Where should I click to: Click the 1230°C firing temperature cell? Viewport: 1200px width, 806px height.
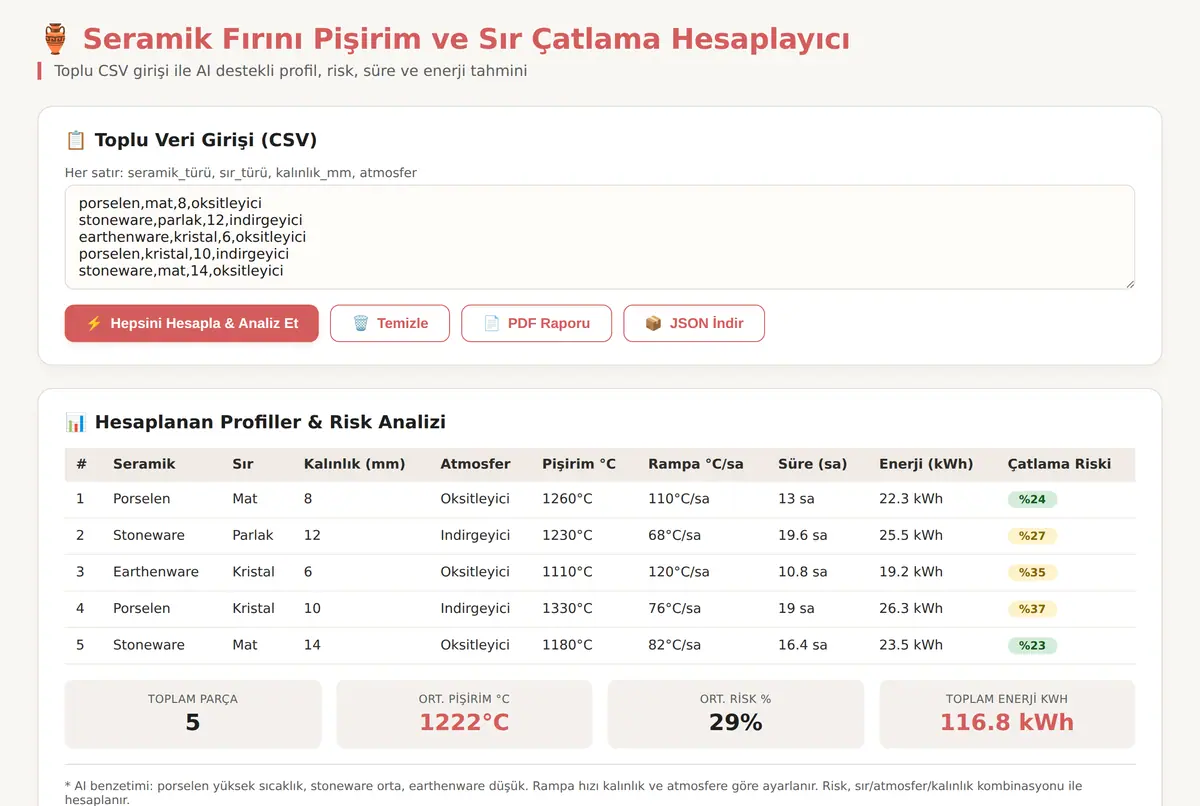pyautogui.click(x=567, y=535)
